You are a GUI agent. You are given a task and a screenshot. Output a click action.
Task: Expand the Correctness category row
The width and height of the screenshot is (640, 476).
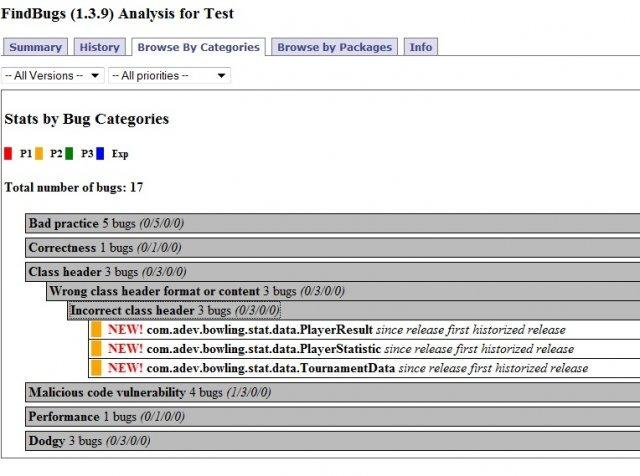click(x=332, y=247)
